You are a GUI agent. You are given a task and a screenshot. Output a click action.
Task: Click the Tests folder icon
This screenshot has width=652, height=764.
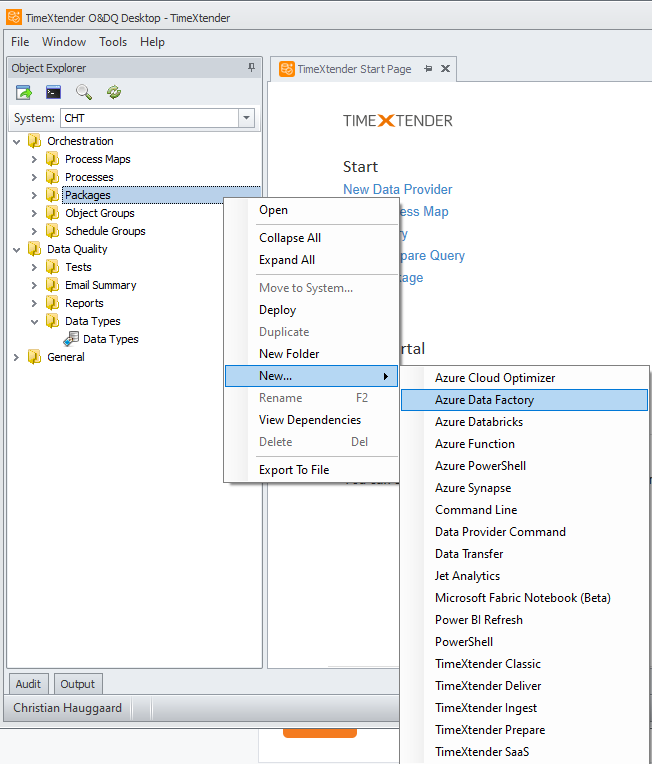pos(53,267)
